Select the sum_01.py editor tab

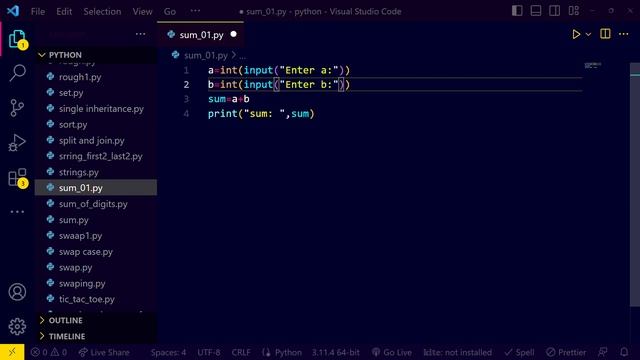tap(201, 35)
